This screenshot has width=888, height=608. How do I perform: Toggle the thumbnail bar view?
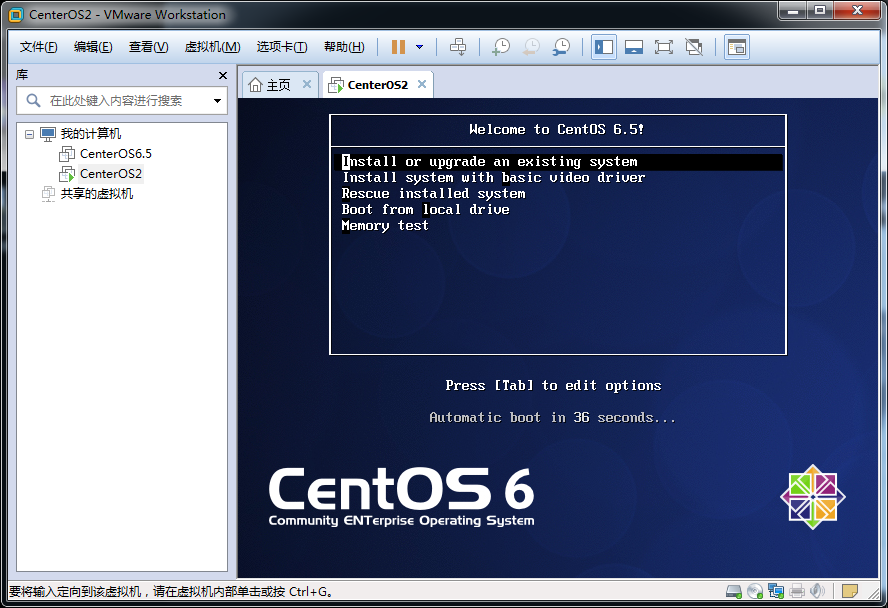coord(634,47)
